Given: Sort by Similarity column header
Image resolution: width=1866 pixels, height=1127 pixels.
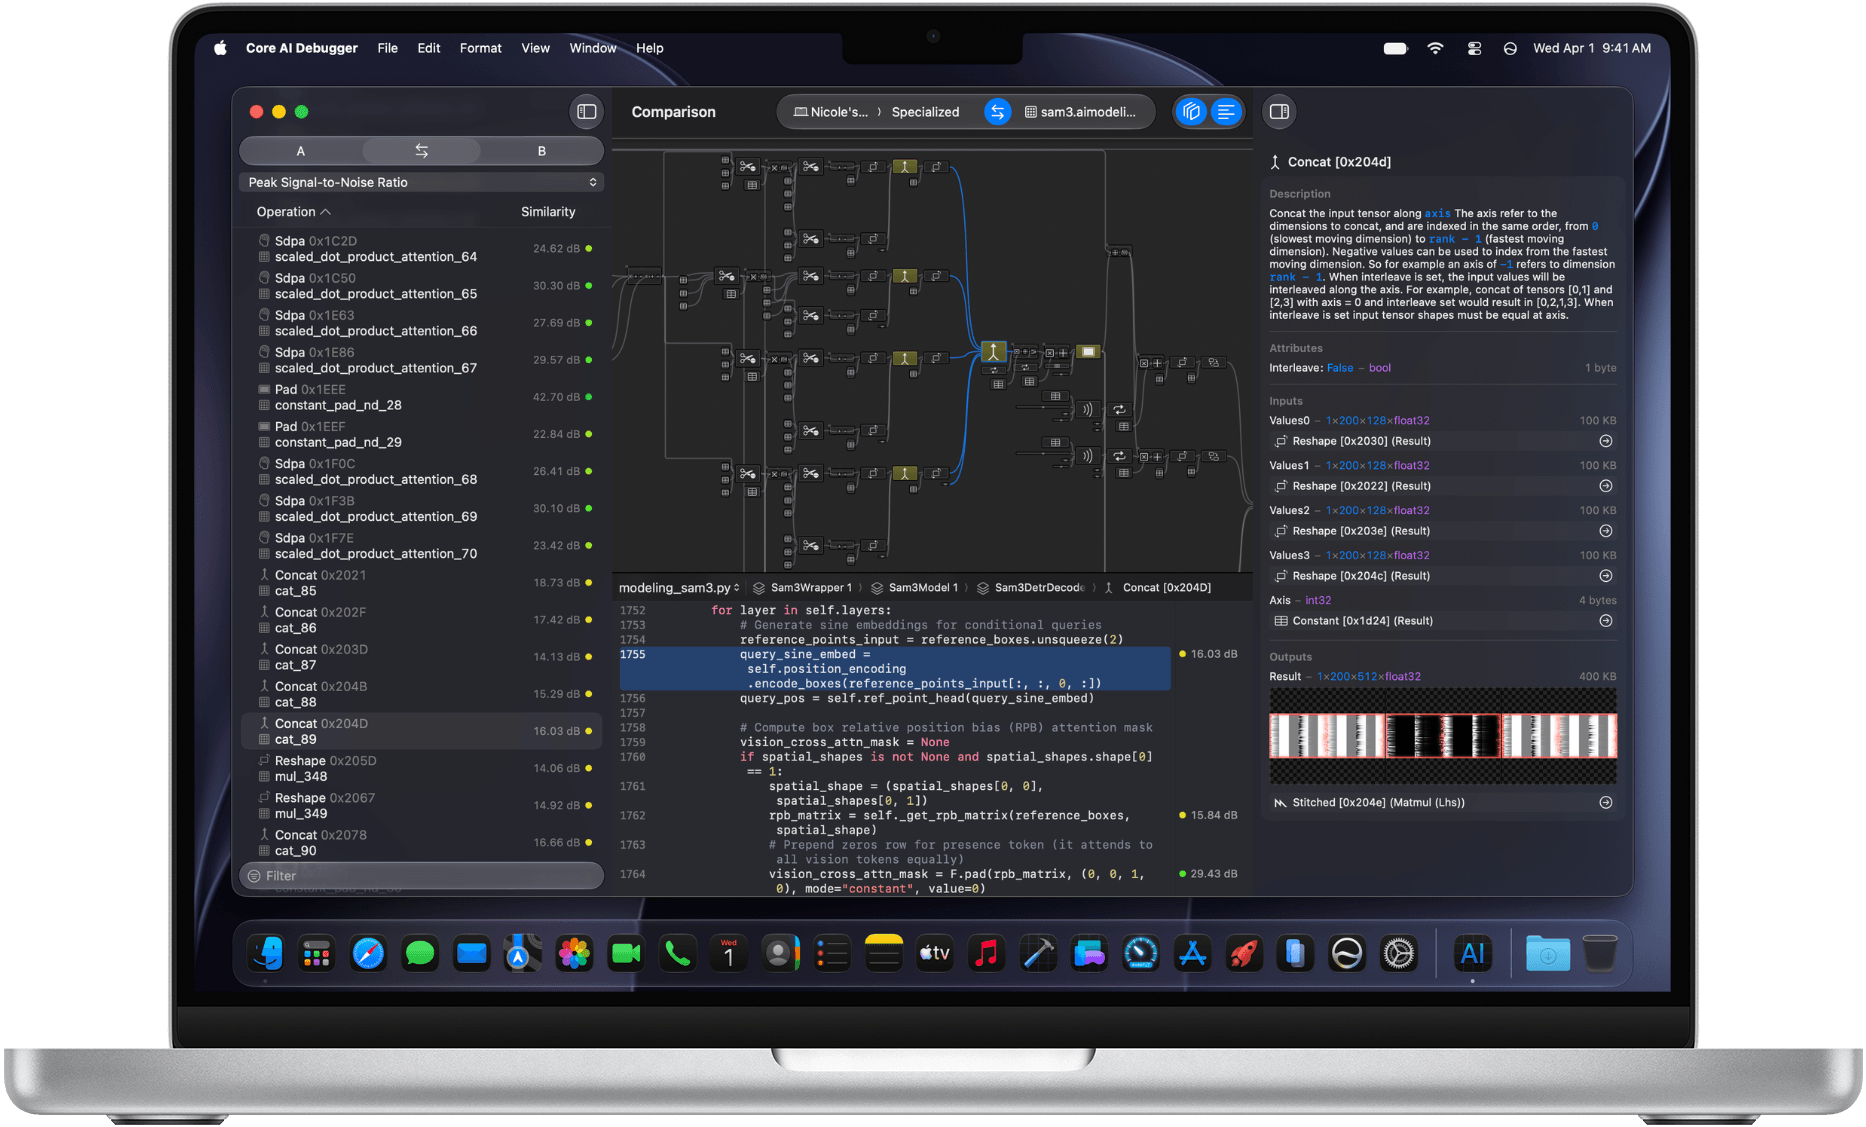Looking at the screenshot, I should coord(548,212).
